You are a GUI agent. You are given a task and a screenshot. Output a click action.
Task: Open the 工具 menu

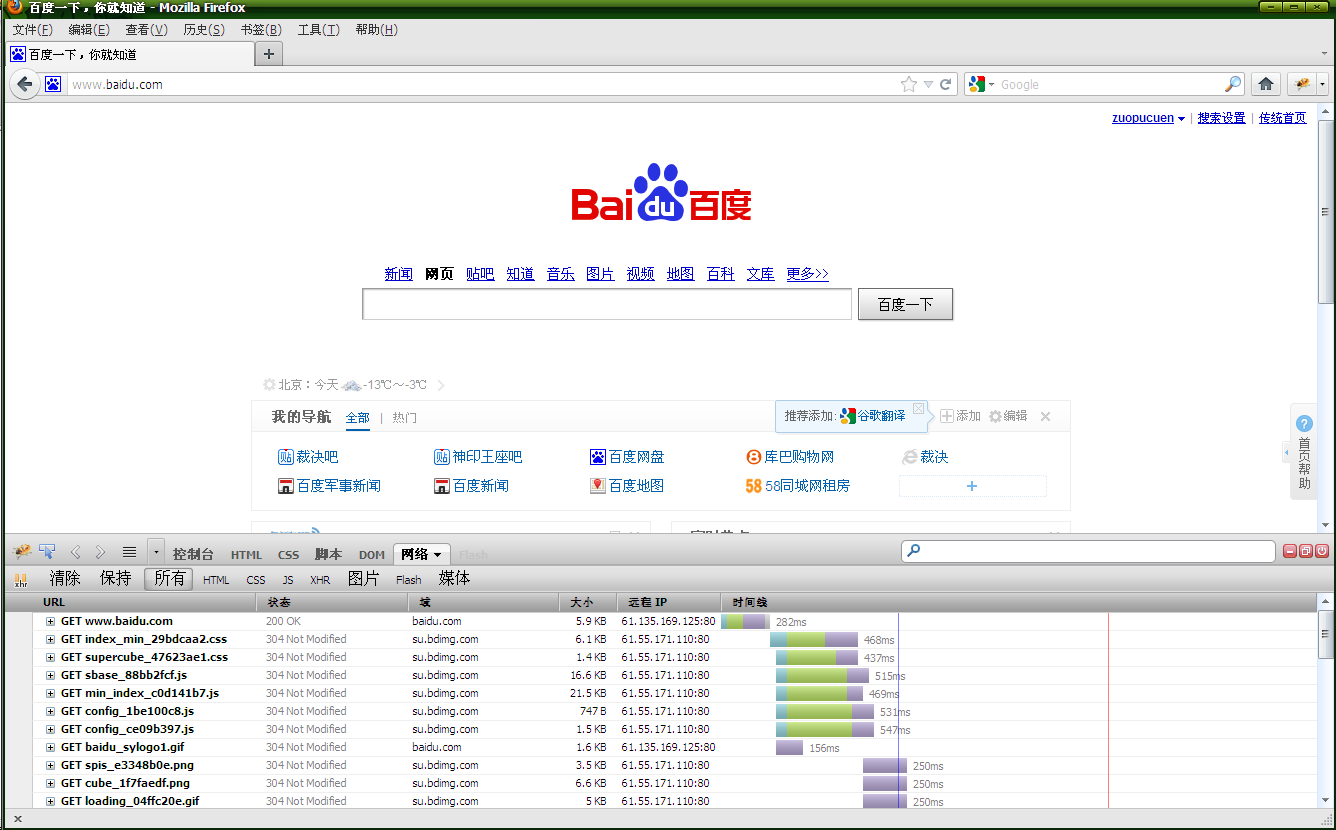click(x=319, y=30)
